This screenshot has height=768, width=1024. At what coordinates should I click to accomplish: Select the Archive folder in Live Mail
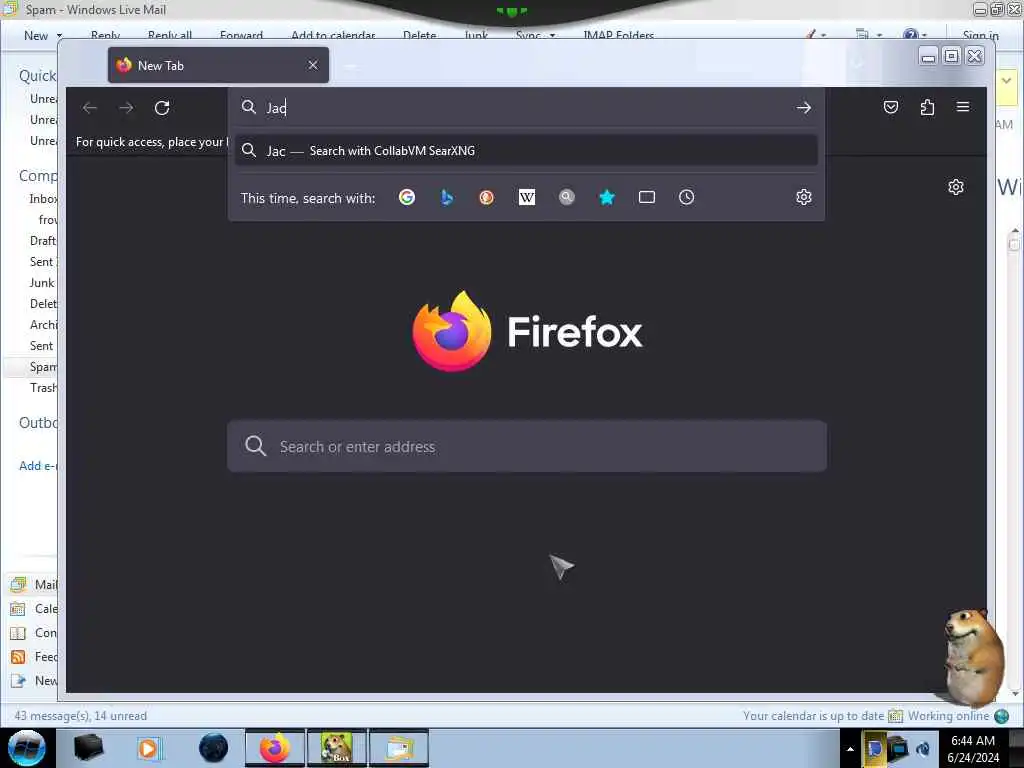(x=43, y=325)
